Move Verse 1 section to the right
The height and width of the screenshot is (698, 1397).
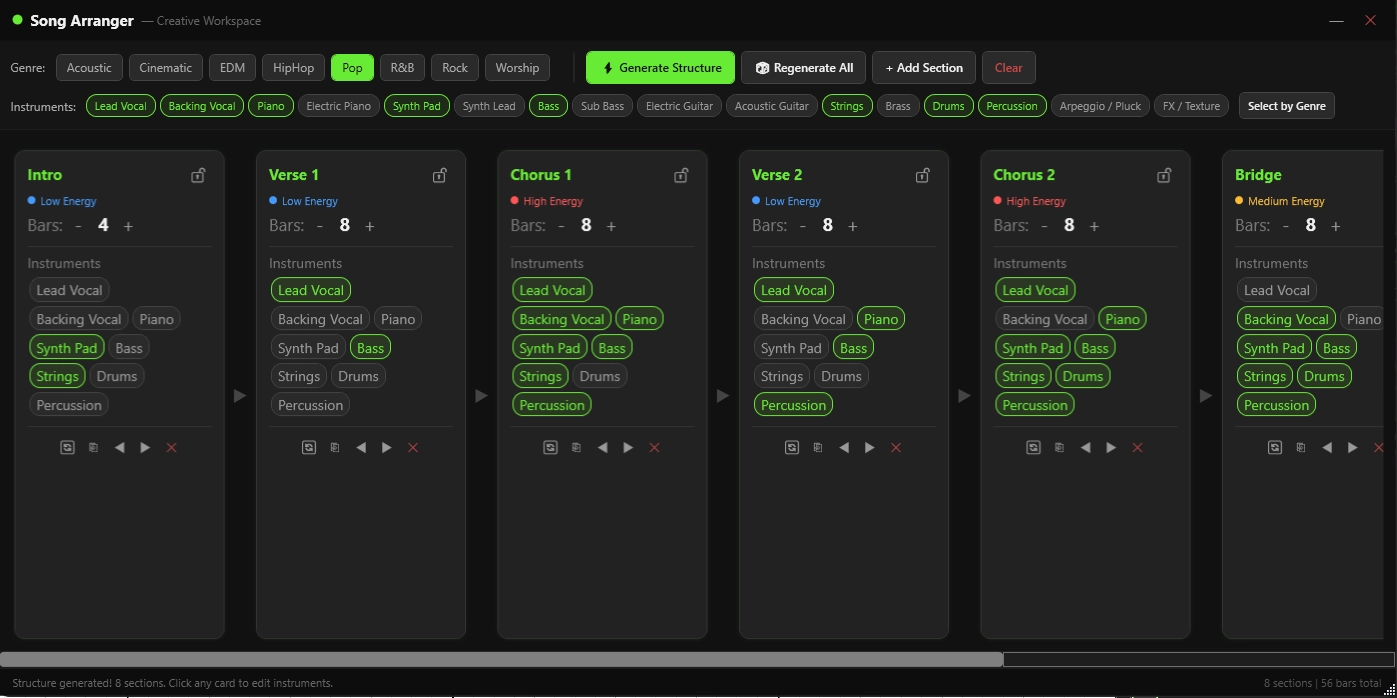[x=387, y=447]
